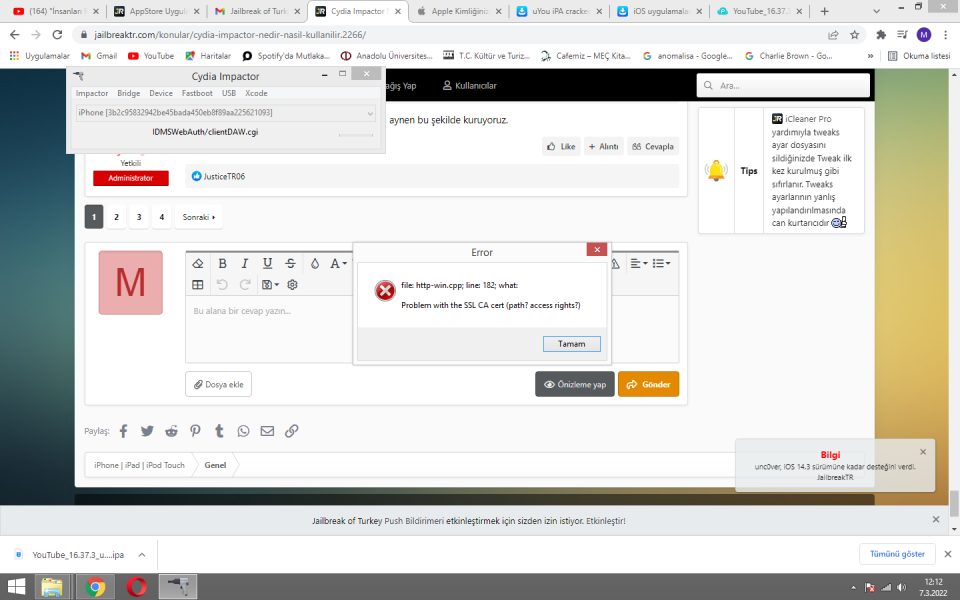
Task: Open the list type dropdown
Action: point(662,264)
